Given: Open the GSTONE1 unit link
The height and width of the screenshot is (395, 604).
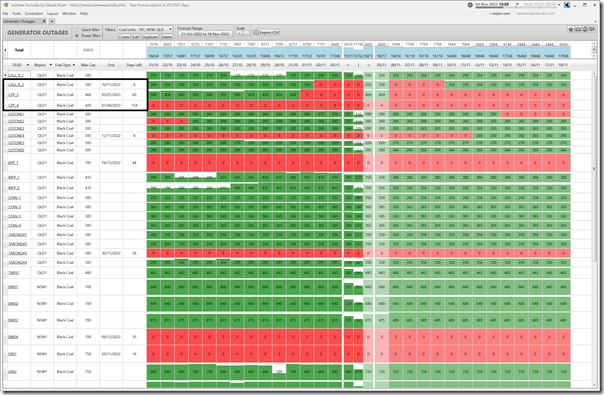Looking at the screenshot, I should [16, 114].
